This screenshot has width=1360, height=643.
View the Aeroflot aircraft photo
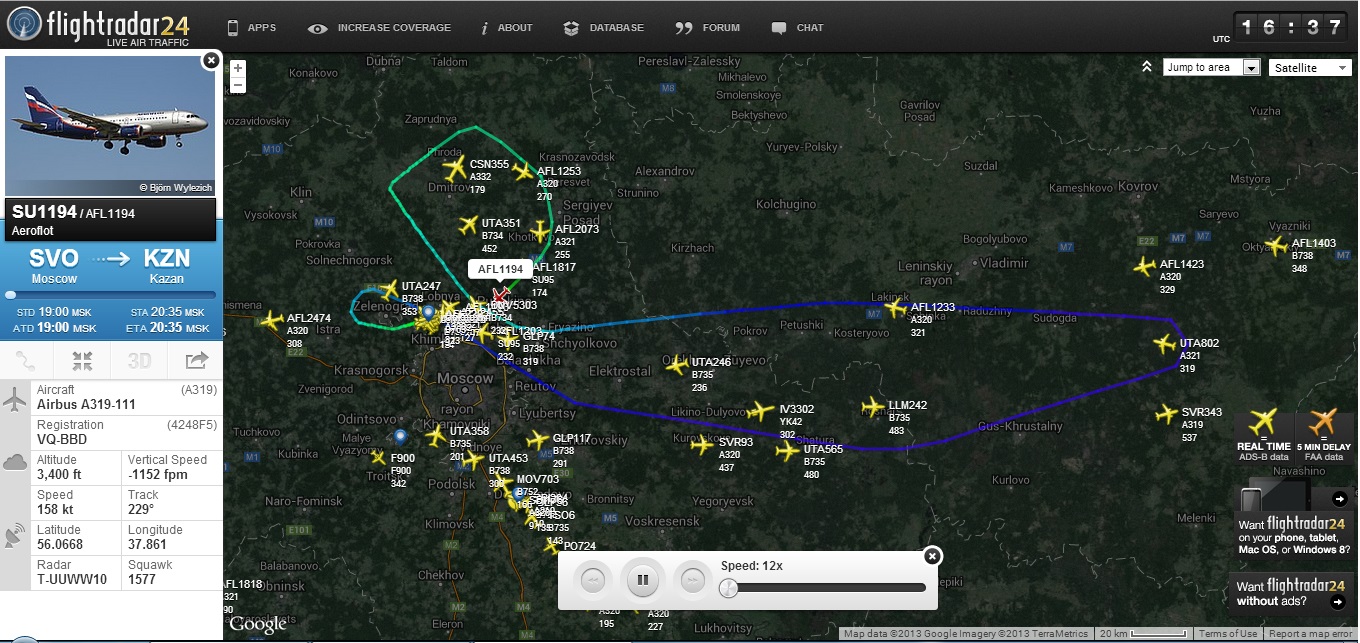click(x=110, y=126)
